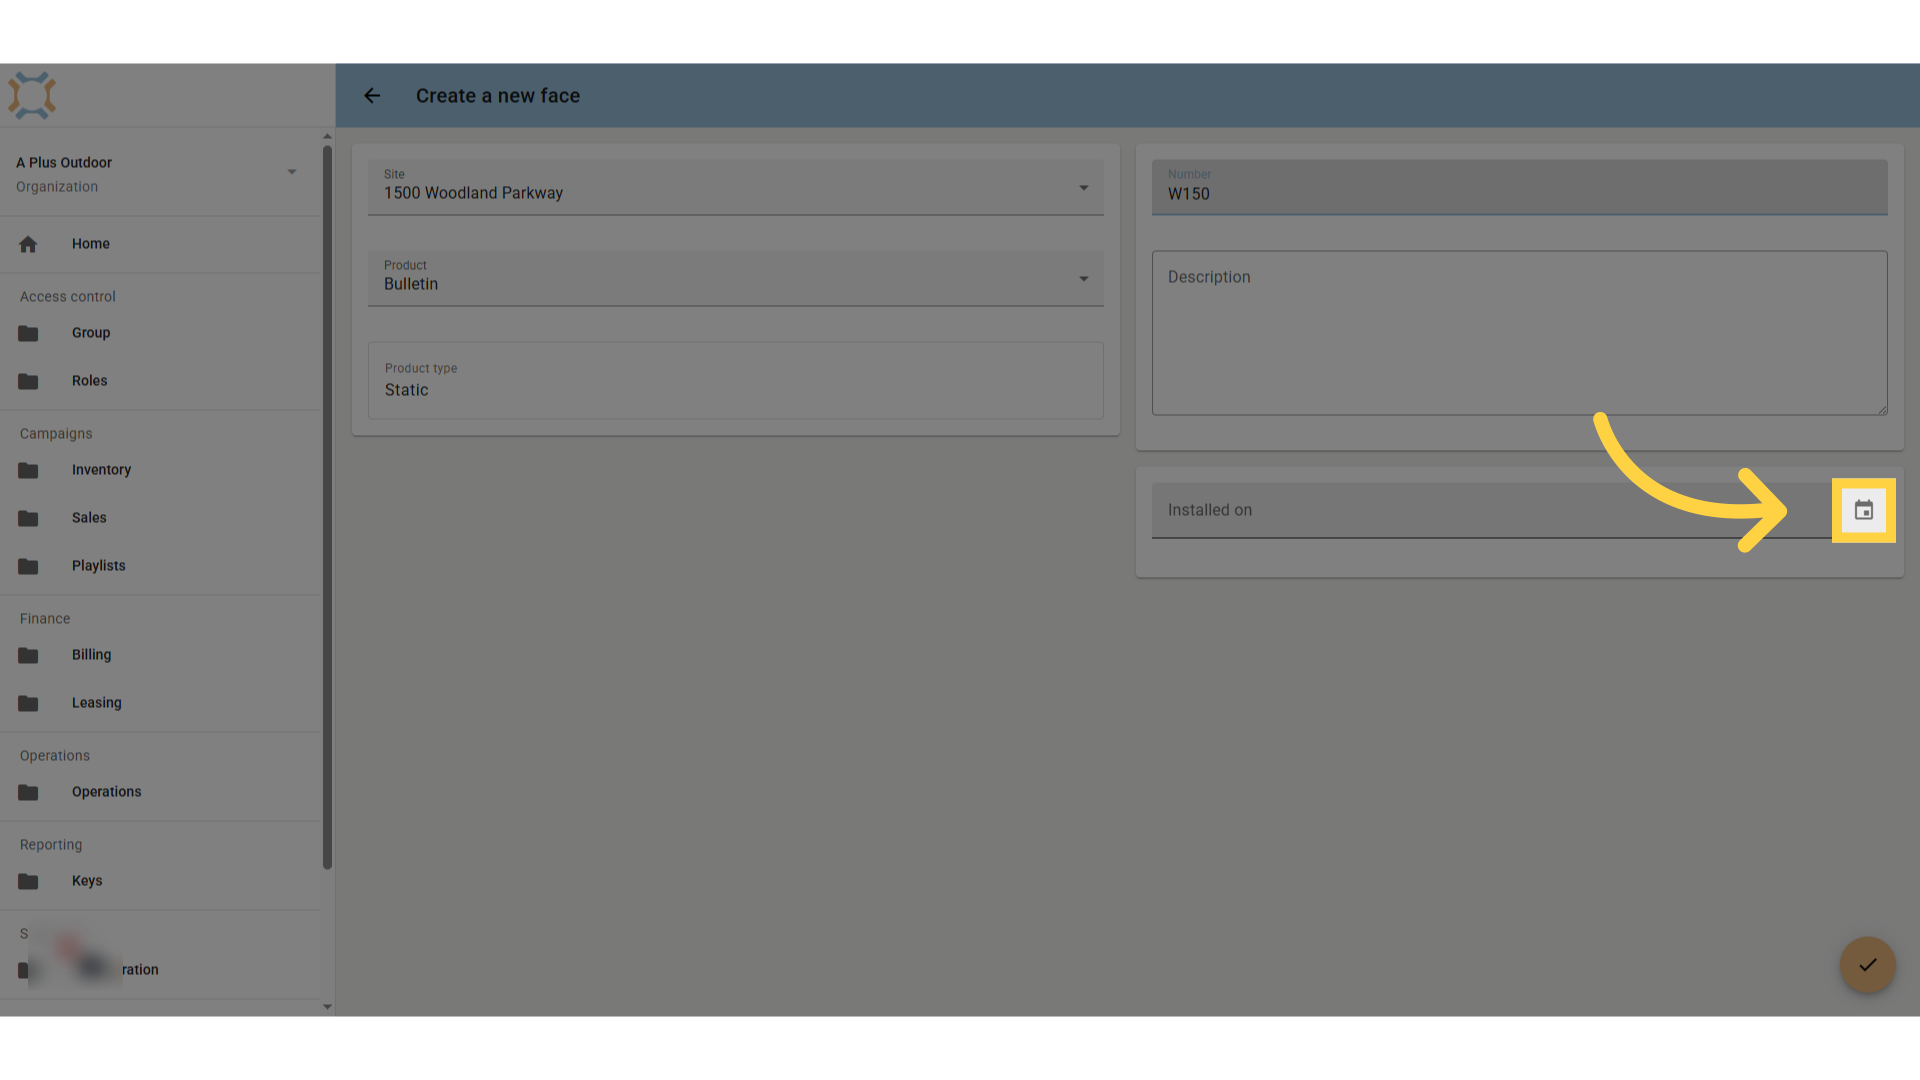Open Keys in sidebar
The height and width of the screenshot is (1080, 1920).
160,881
